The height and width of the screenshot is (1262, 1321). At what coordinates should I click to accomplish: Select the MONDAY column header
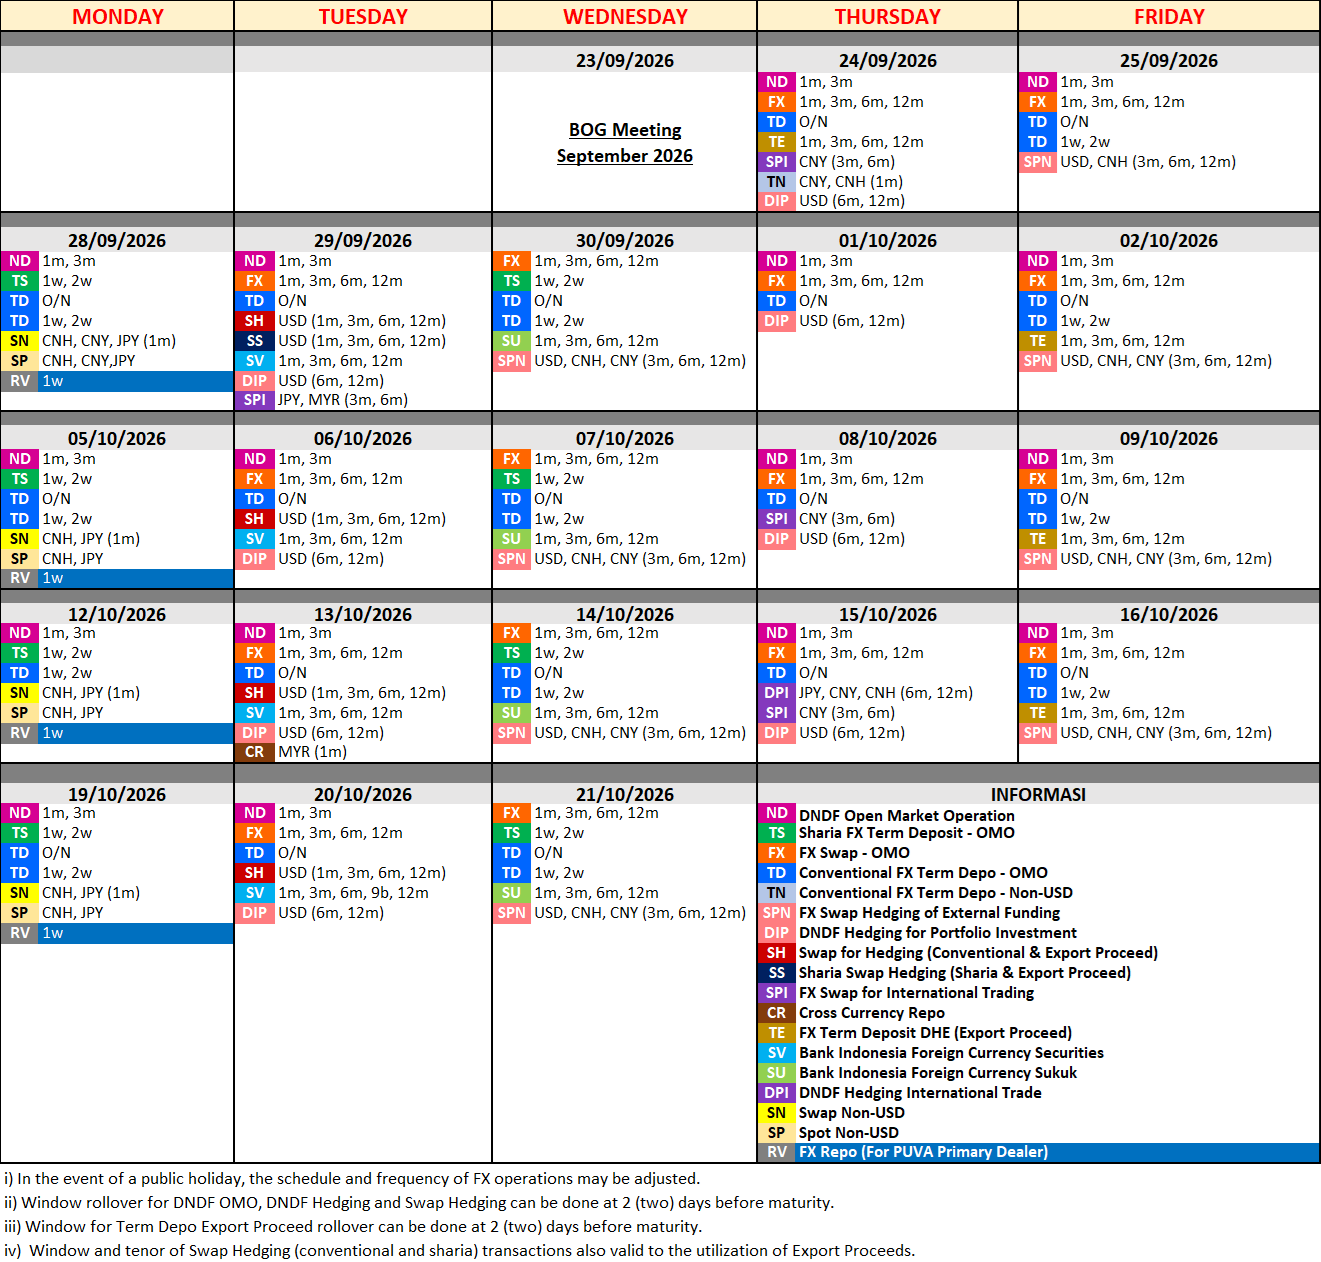click(x=117, y=16)
